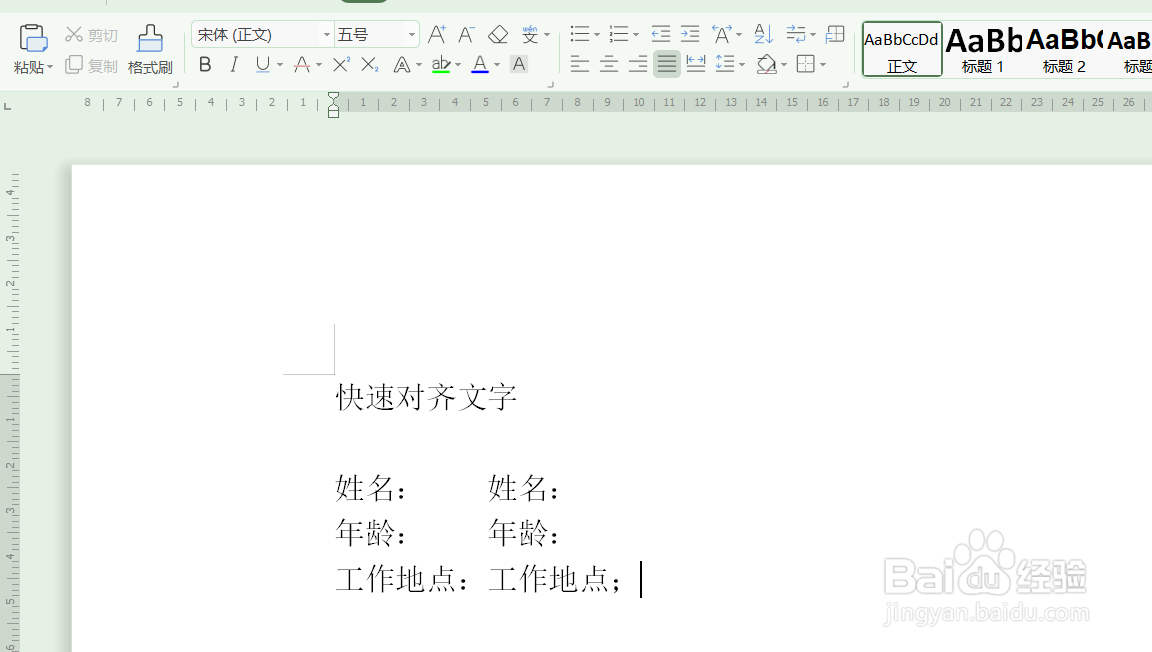Viewport: 1152px width, 652px height.
Task: Highlight text with the ab highlight icon
Action: pyautogui.click(x=441, y=64)
